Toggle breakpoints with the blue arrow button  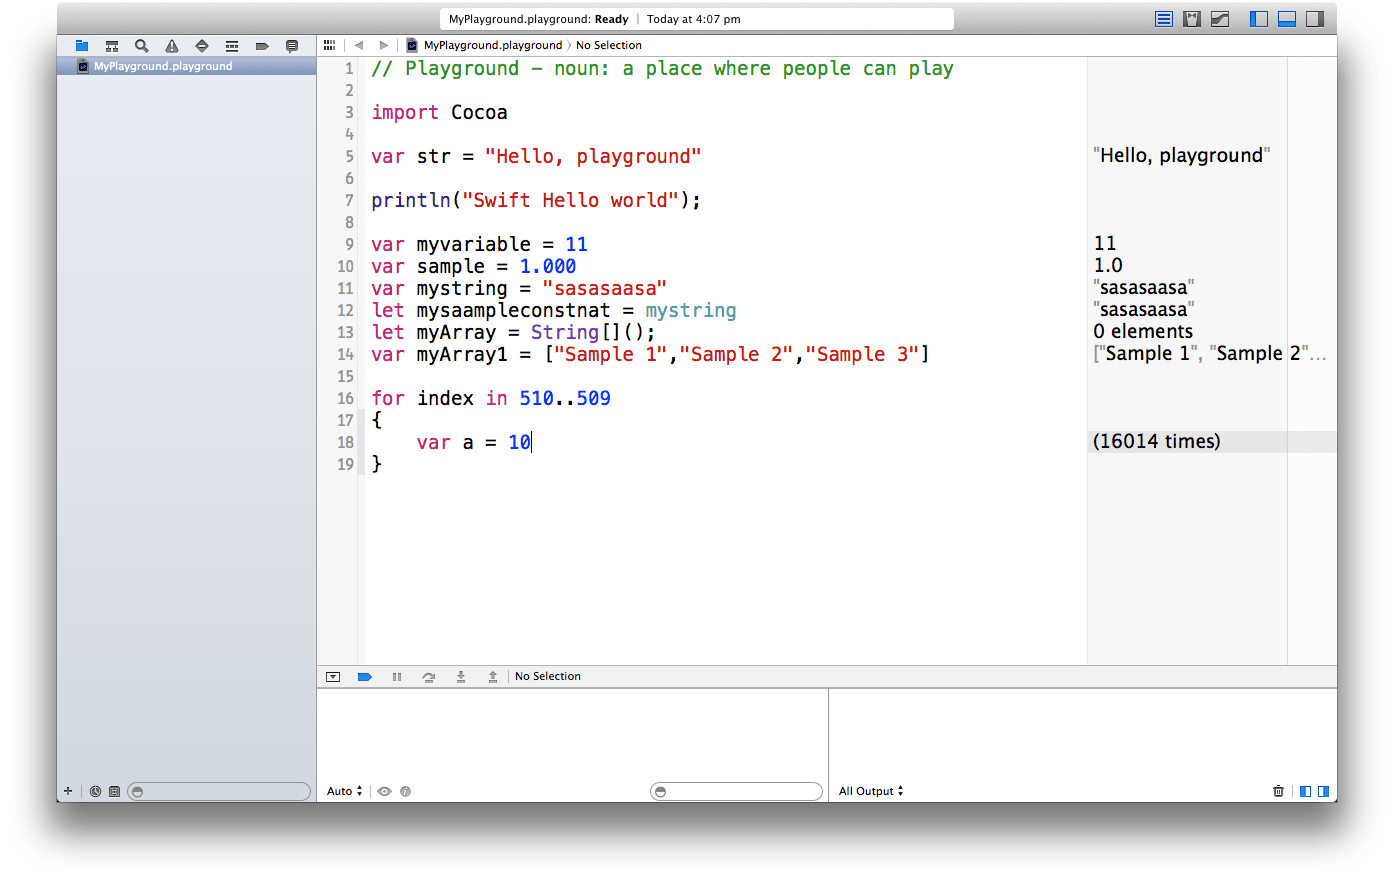364,677
